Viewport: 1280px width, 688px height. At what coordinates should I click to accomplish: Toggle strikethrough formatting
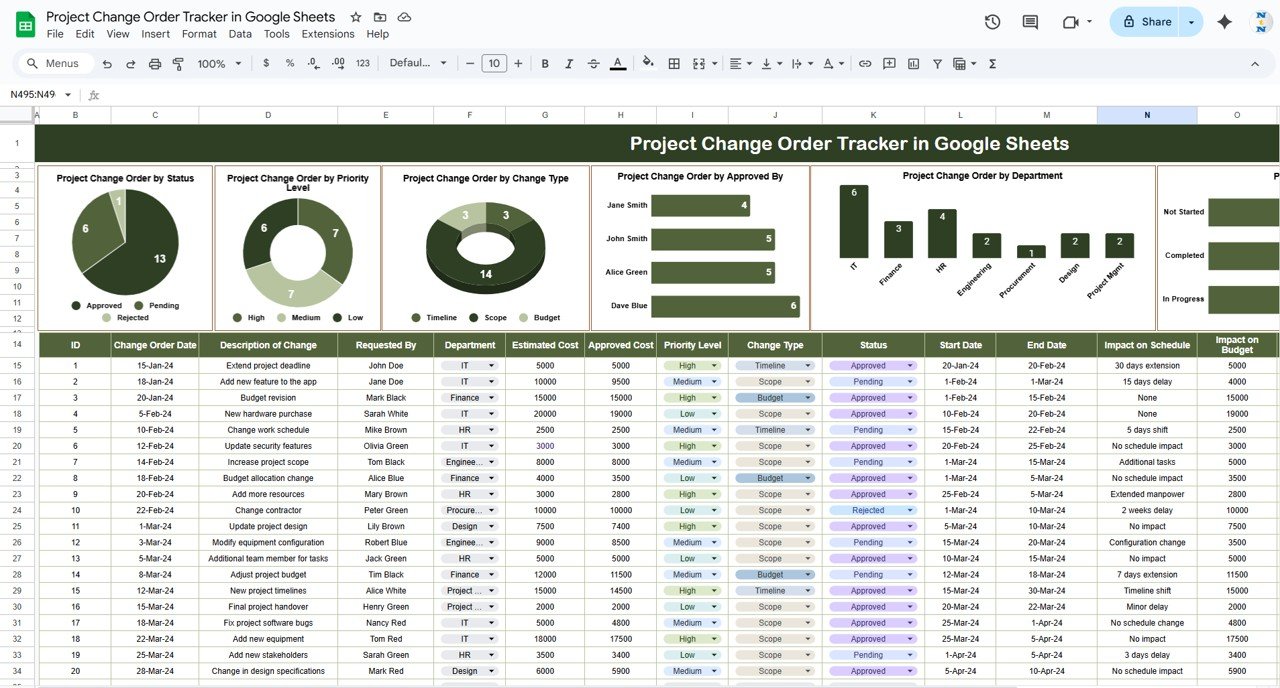pyautogui.click(x=593, y=63)
